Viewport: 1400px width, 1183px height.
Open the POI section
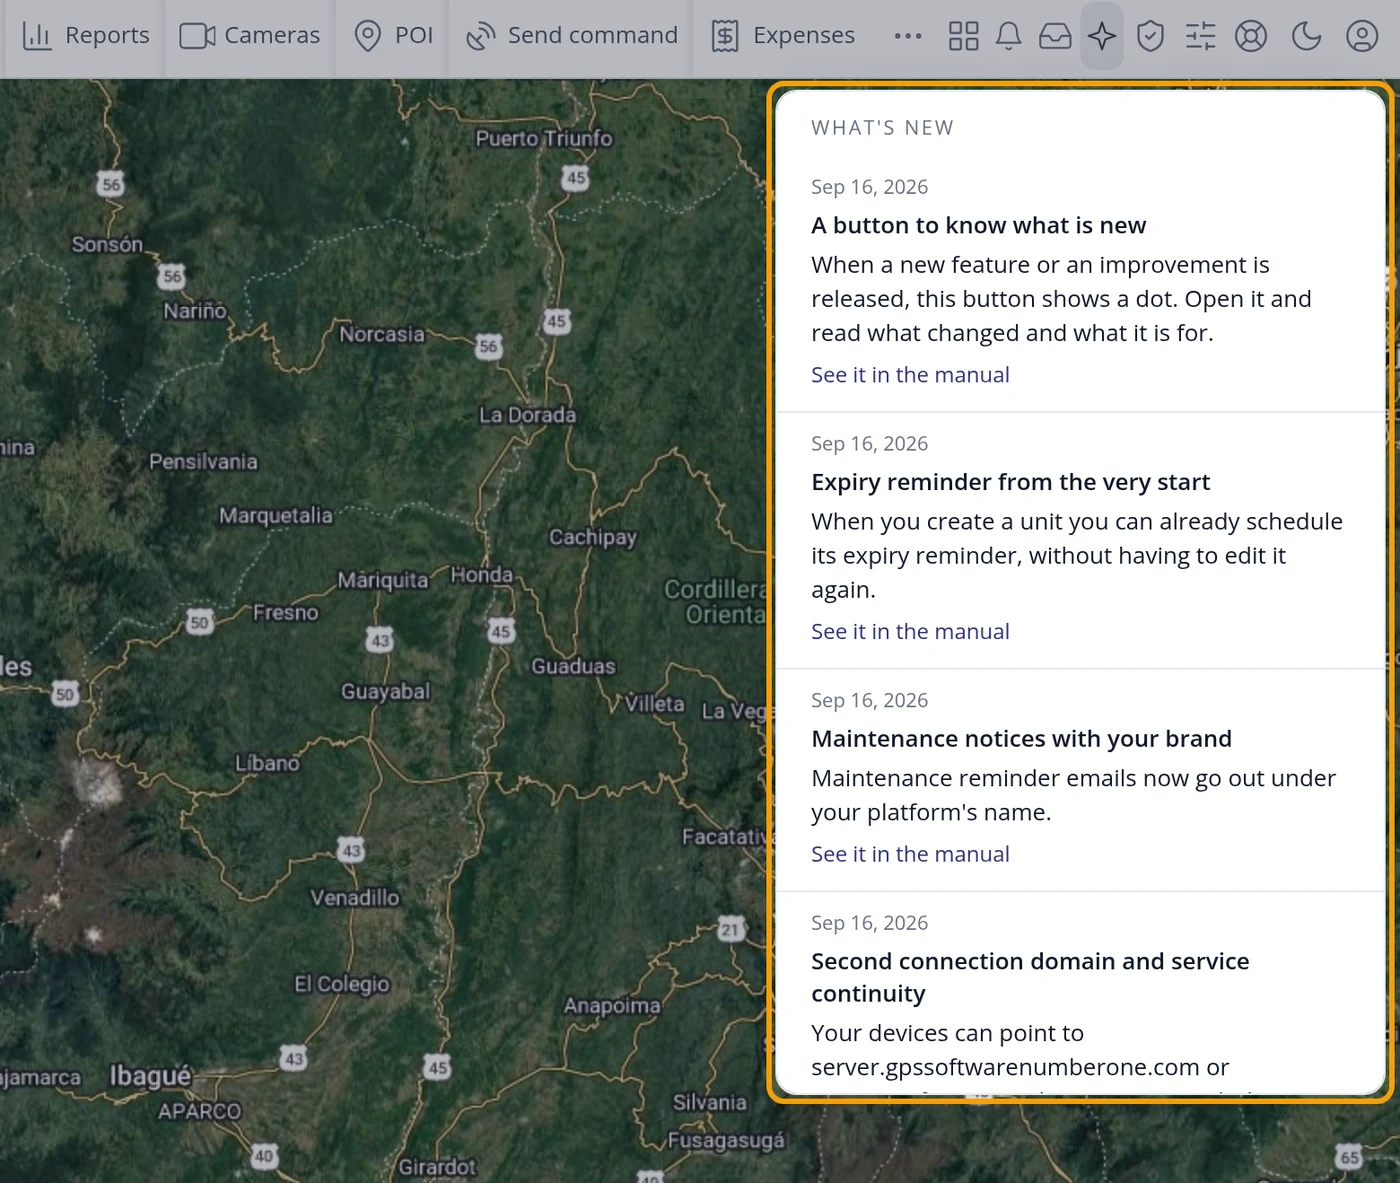pyautogui.click(x=393, y=36)
